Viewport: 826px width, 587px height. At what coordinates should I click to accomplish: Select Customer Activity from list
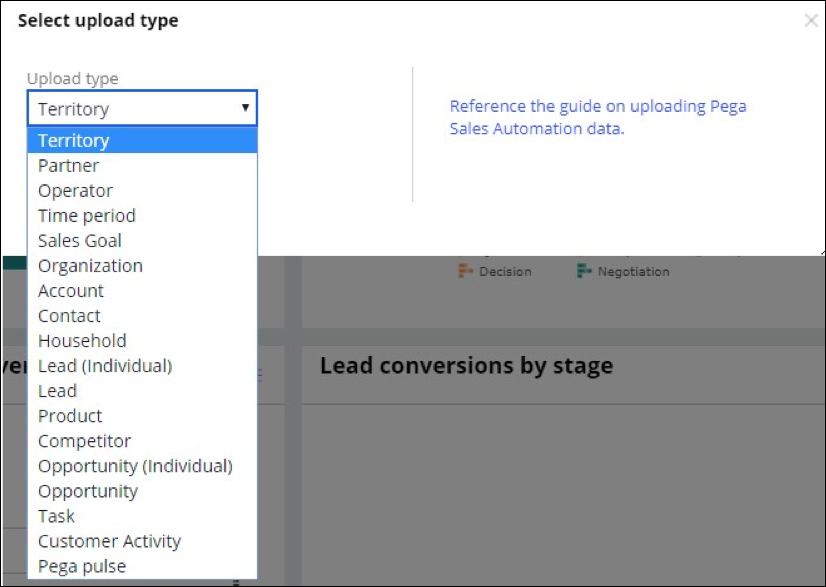[109, 541]
